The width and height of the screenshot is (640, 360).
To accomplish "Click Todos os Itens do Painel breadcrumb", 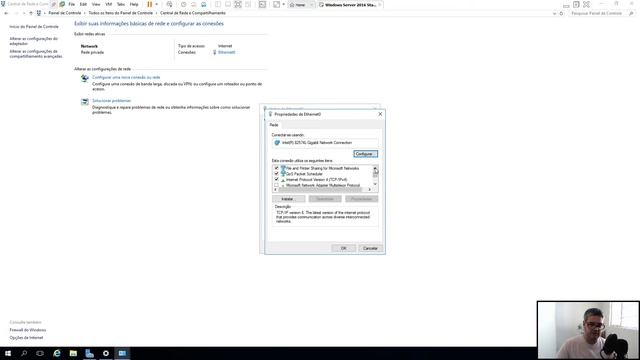I will (121, 13).
